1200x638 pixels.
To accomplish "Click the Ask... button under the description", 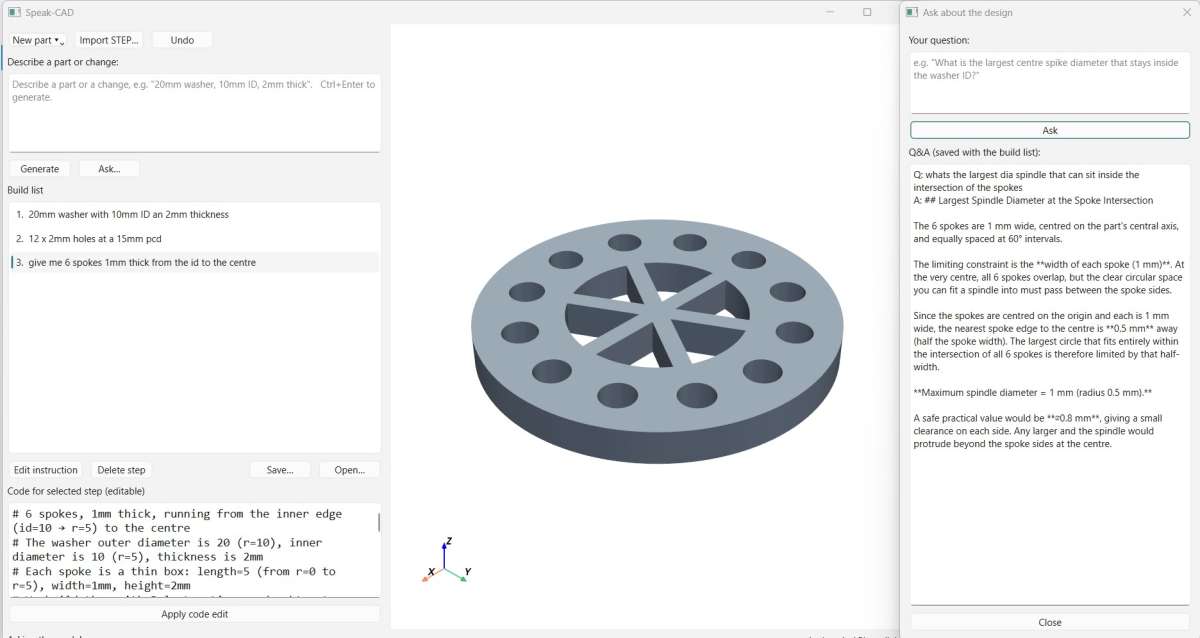I will point(109,169).
